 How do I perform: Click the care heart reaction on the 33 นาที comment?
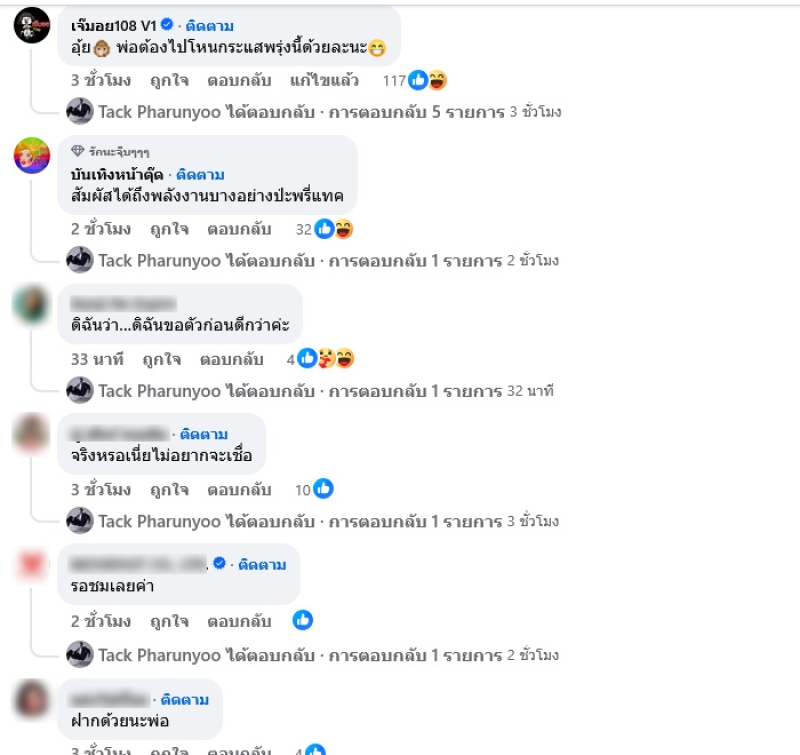tap(327, 359)
